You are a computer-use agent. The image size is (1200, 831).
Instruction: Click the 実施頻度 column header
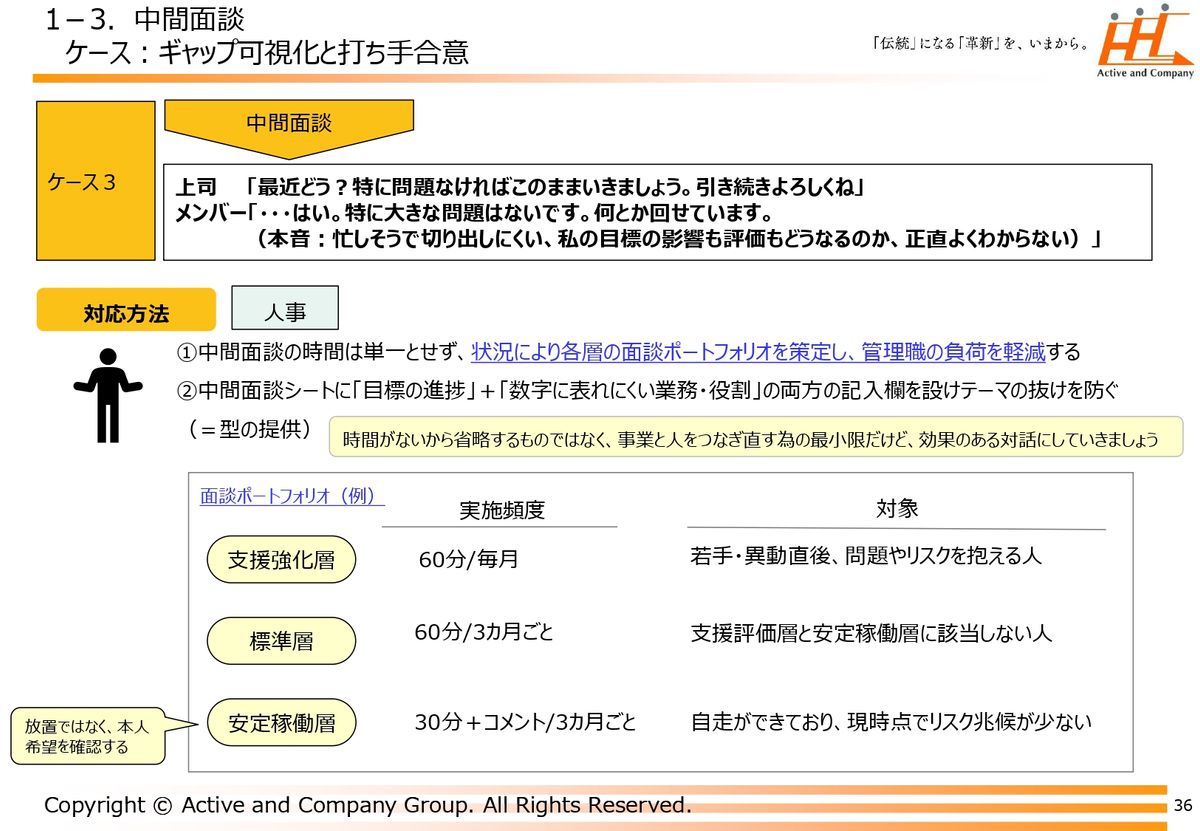pyautogui.click(x=501, y=510)
